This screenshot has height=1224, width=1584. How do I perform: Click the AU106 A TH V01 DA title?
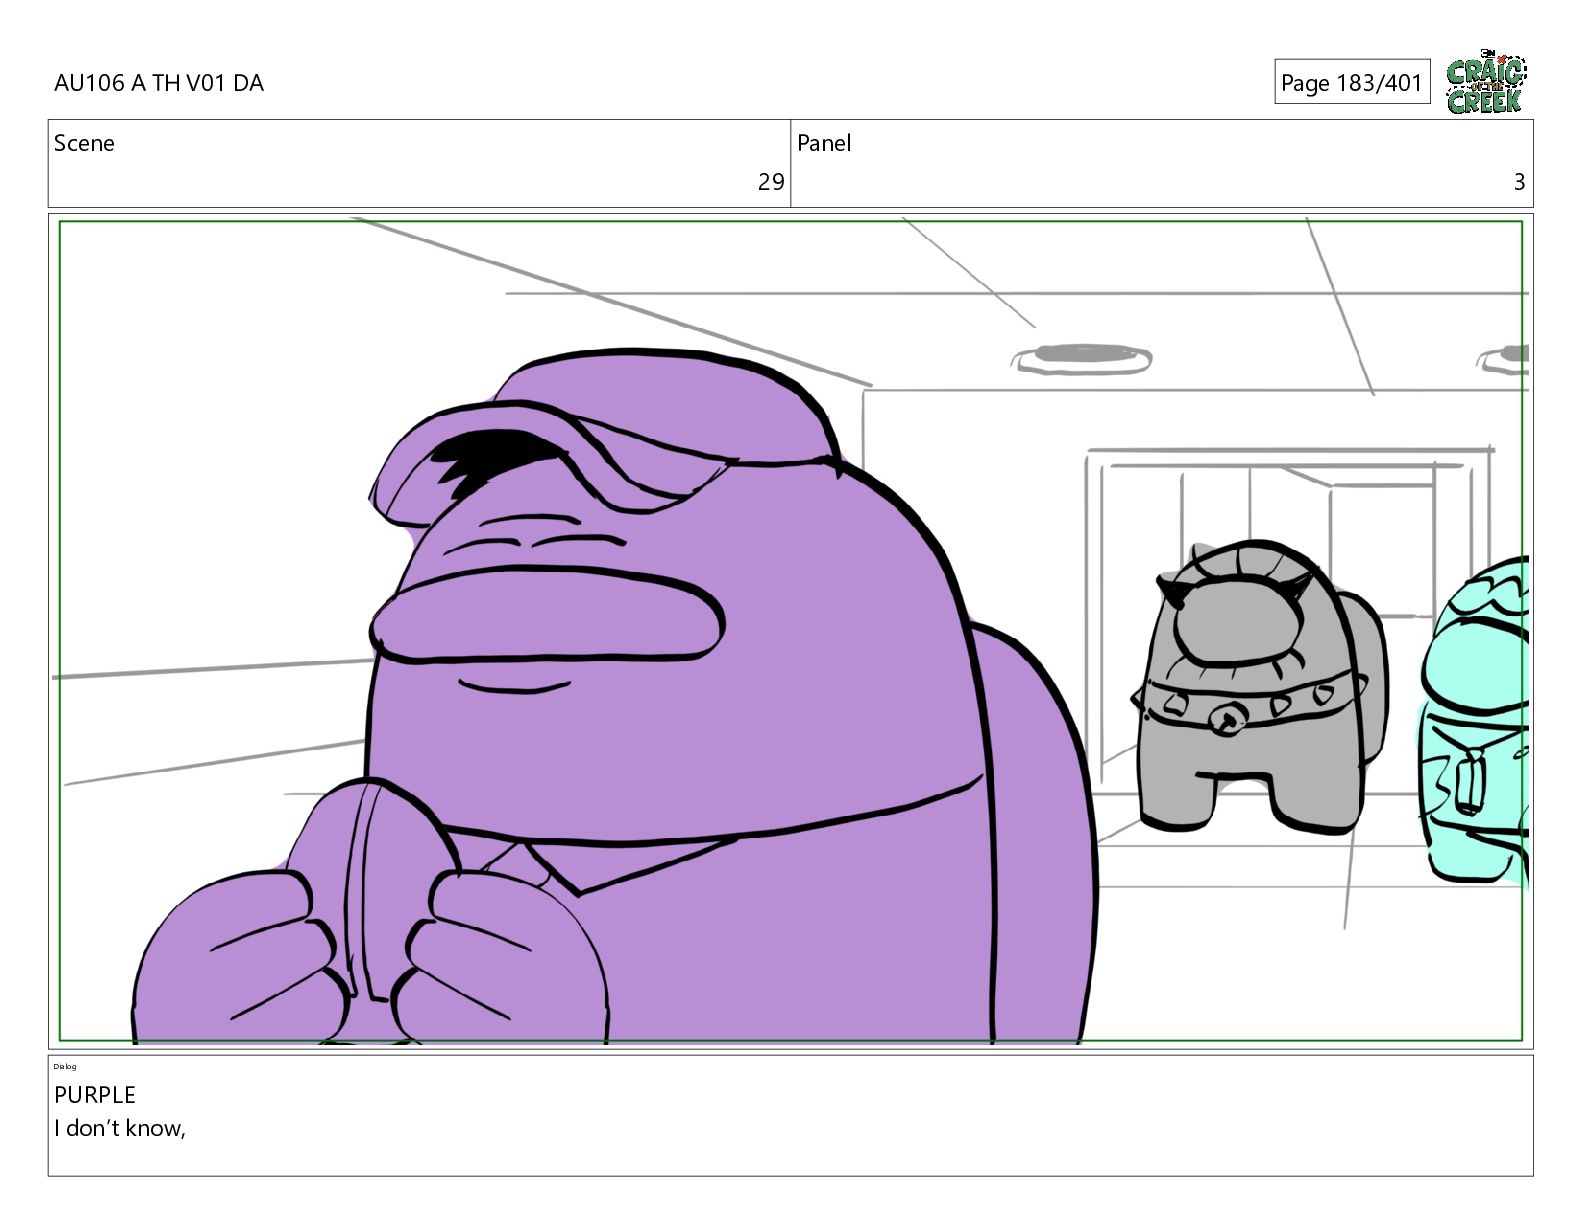tap(159, 83)
